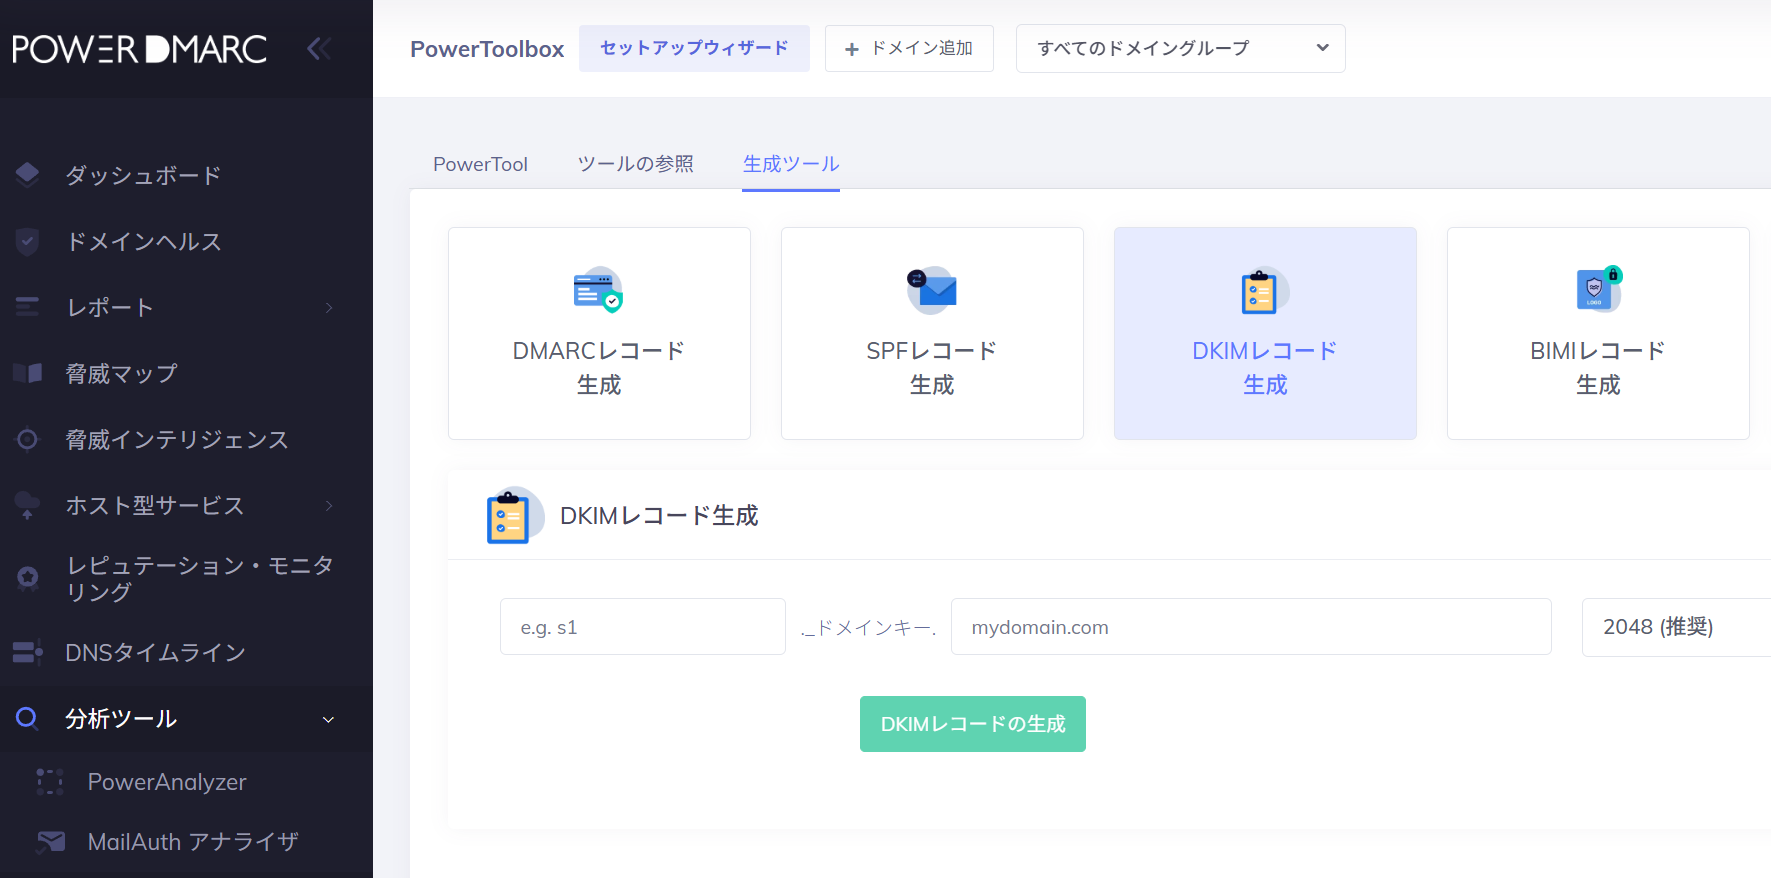Expand the レポート submenu arrow

click(x=329, y=307)
